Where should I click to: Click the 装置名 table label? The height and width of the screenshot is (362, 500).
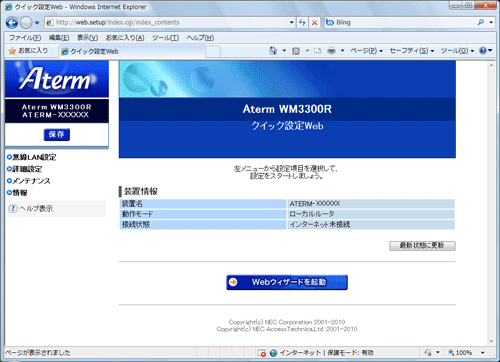pos(132,204)
